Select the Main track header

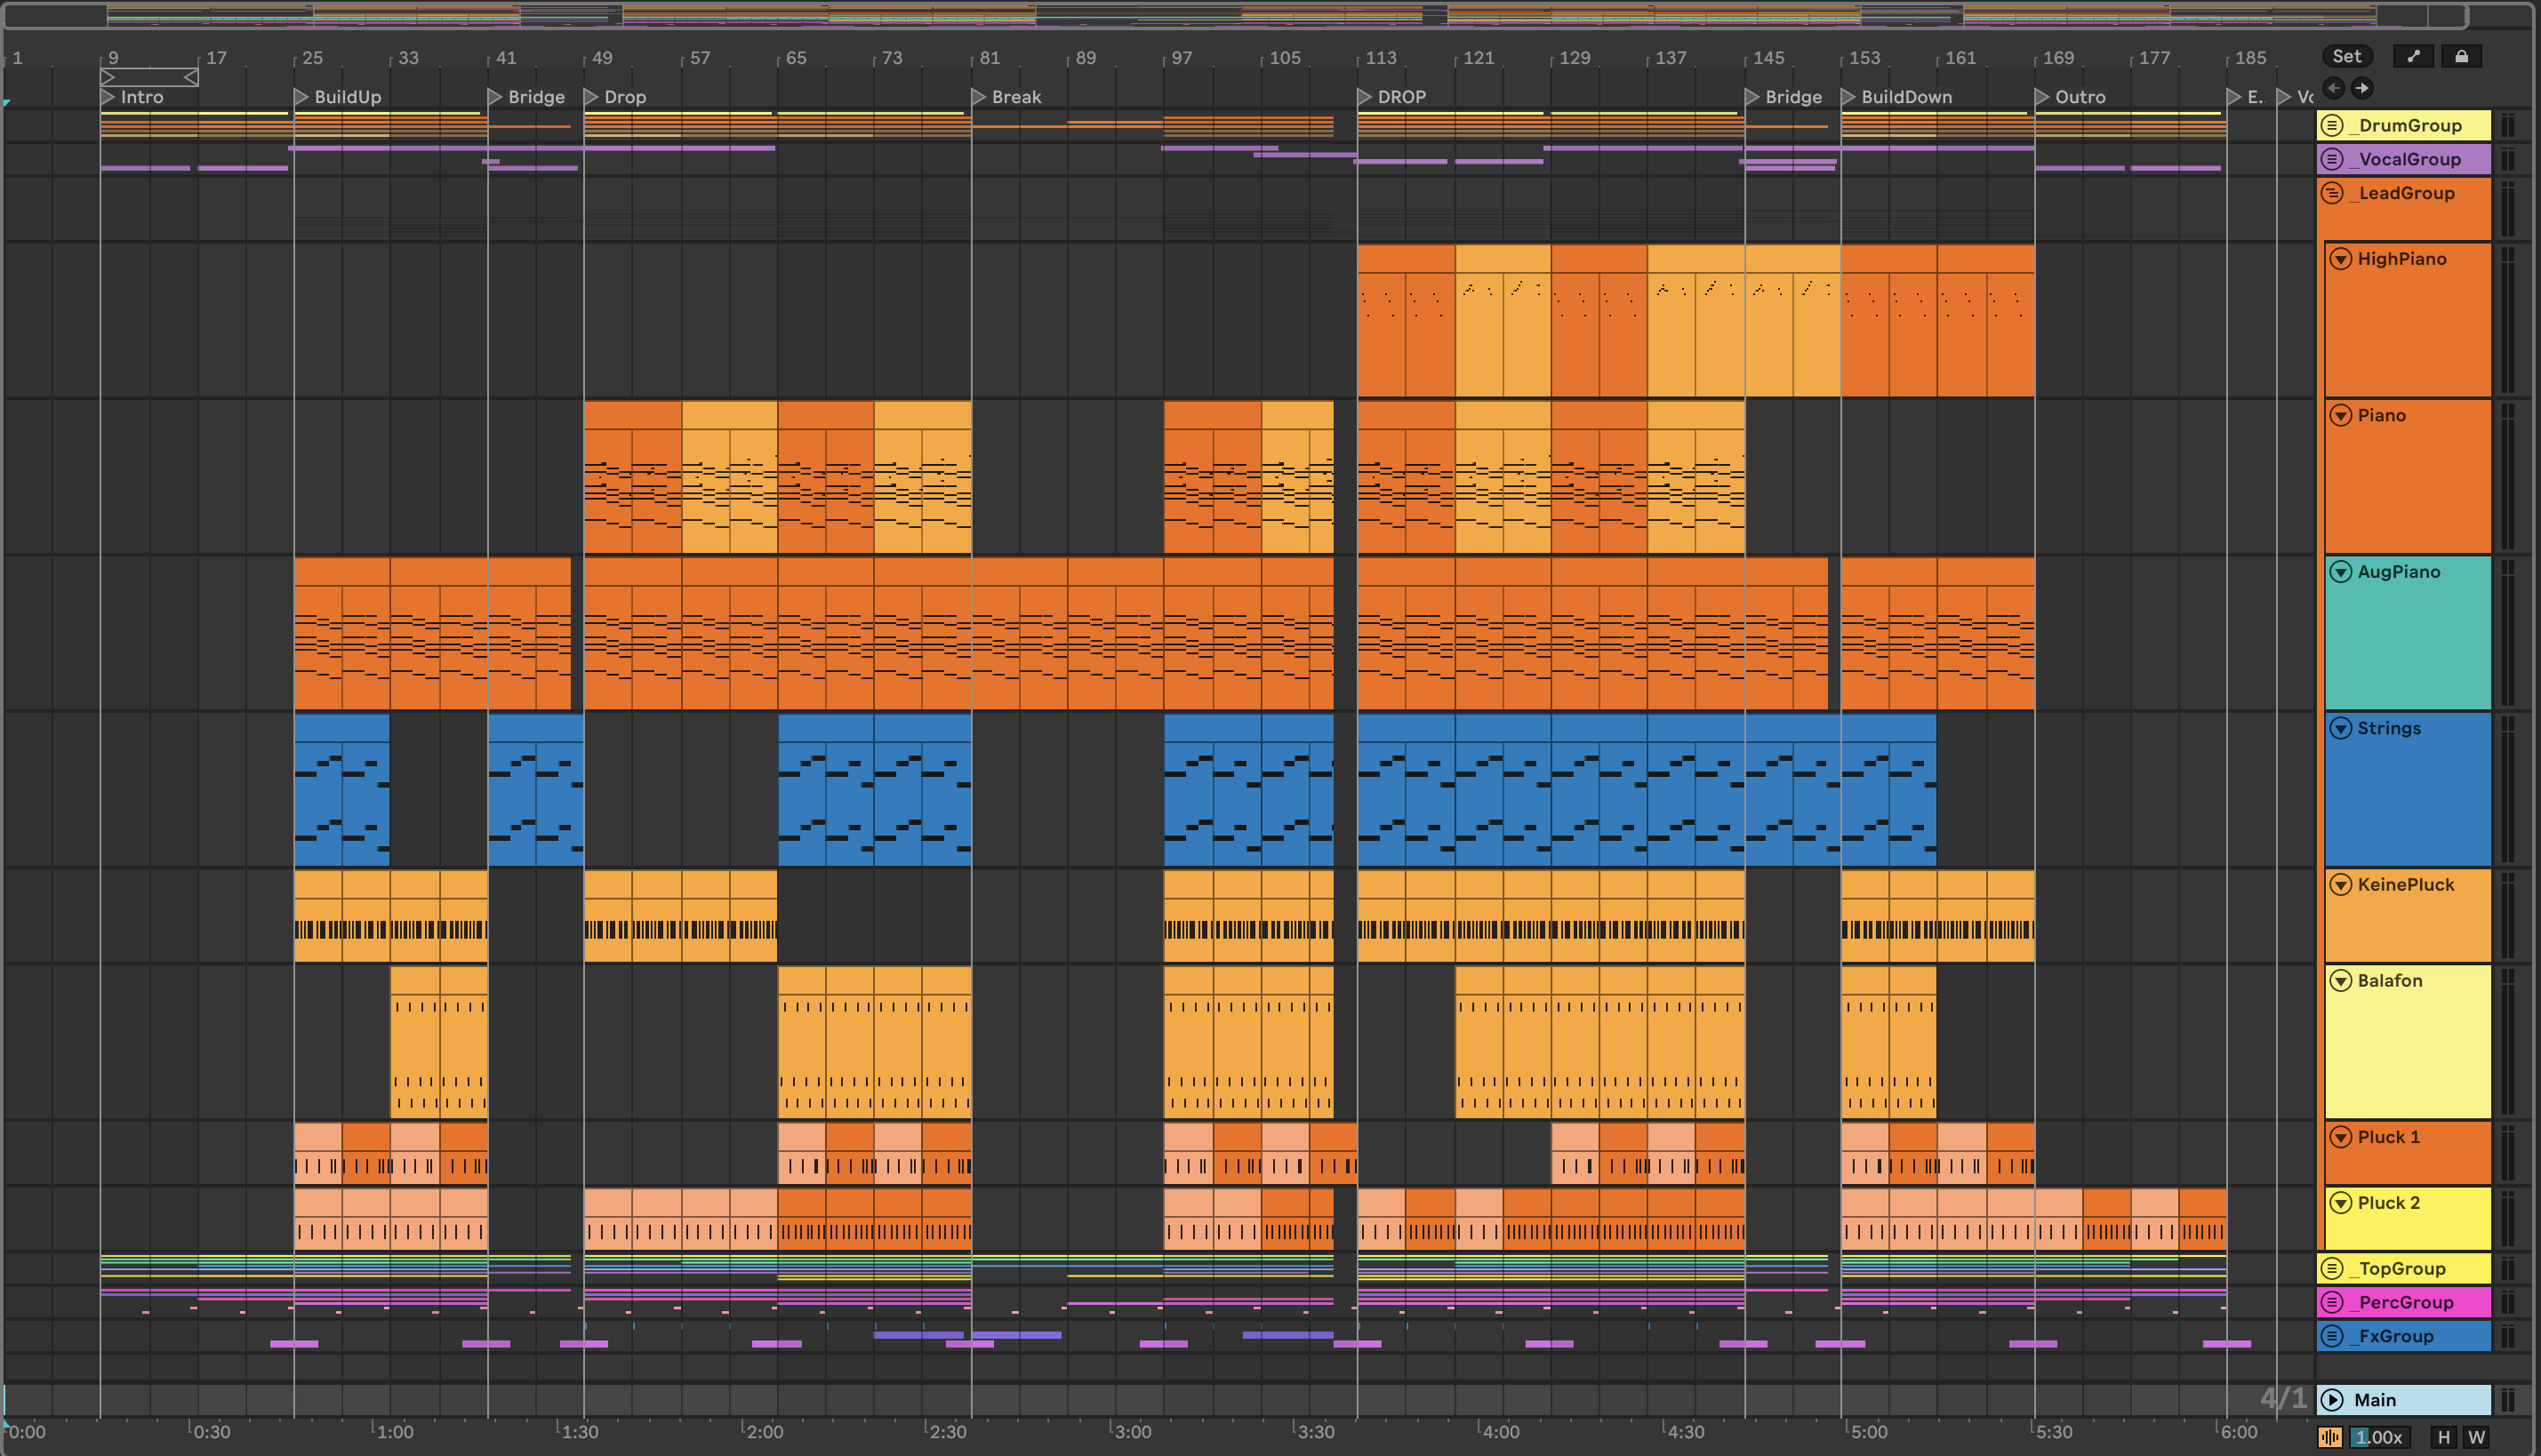pyautogui.click(x=2404, y=1400)
